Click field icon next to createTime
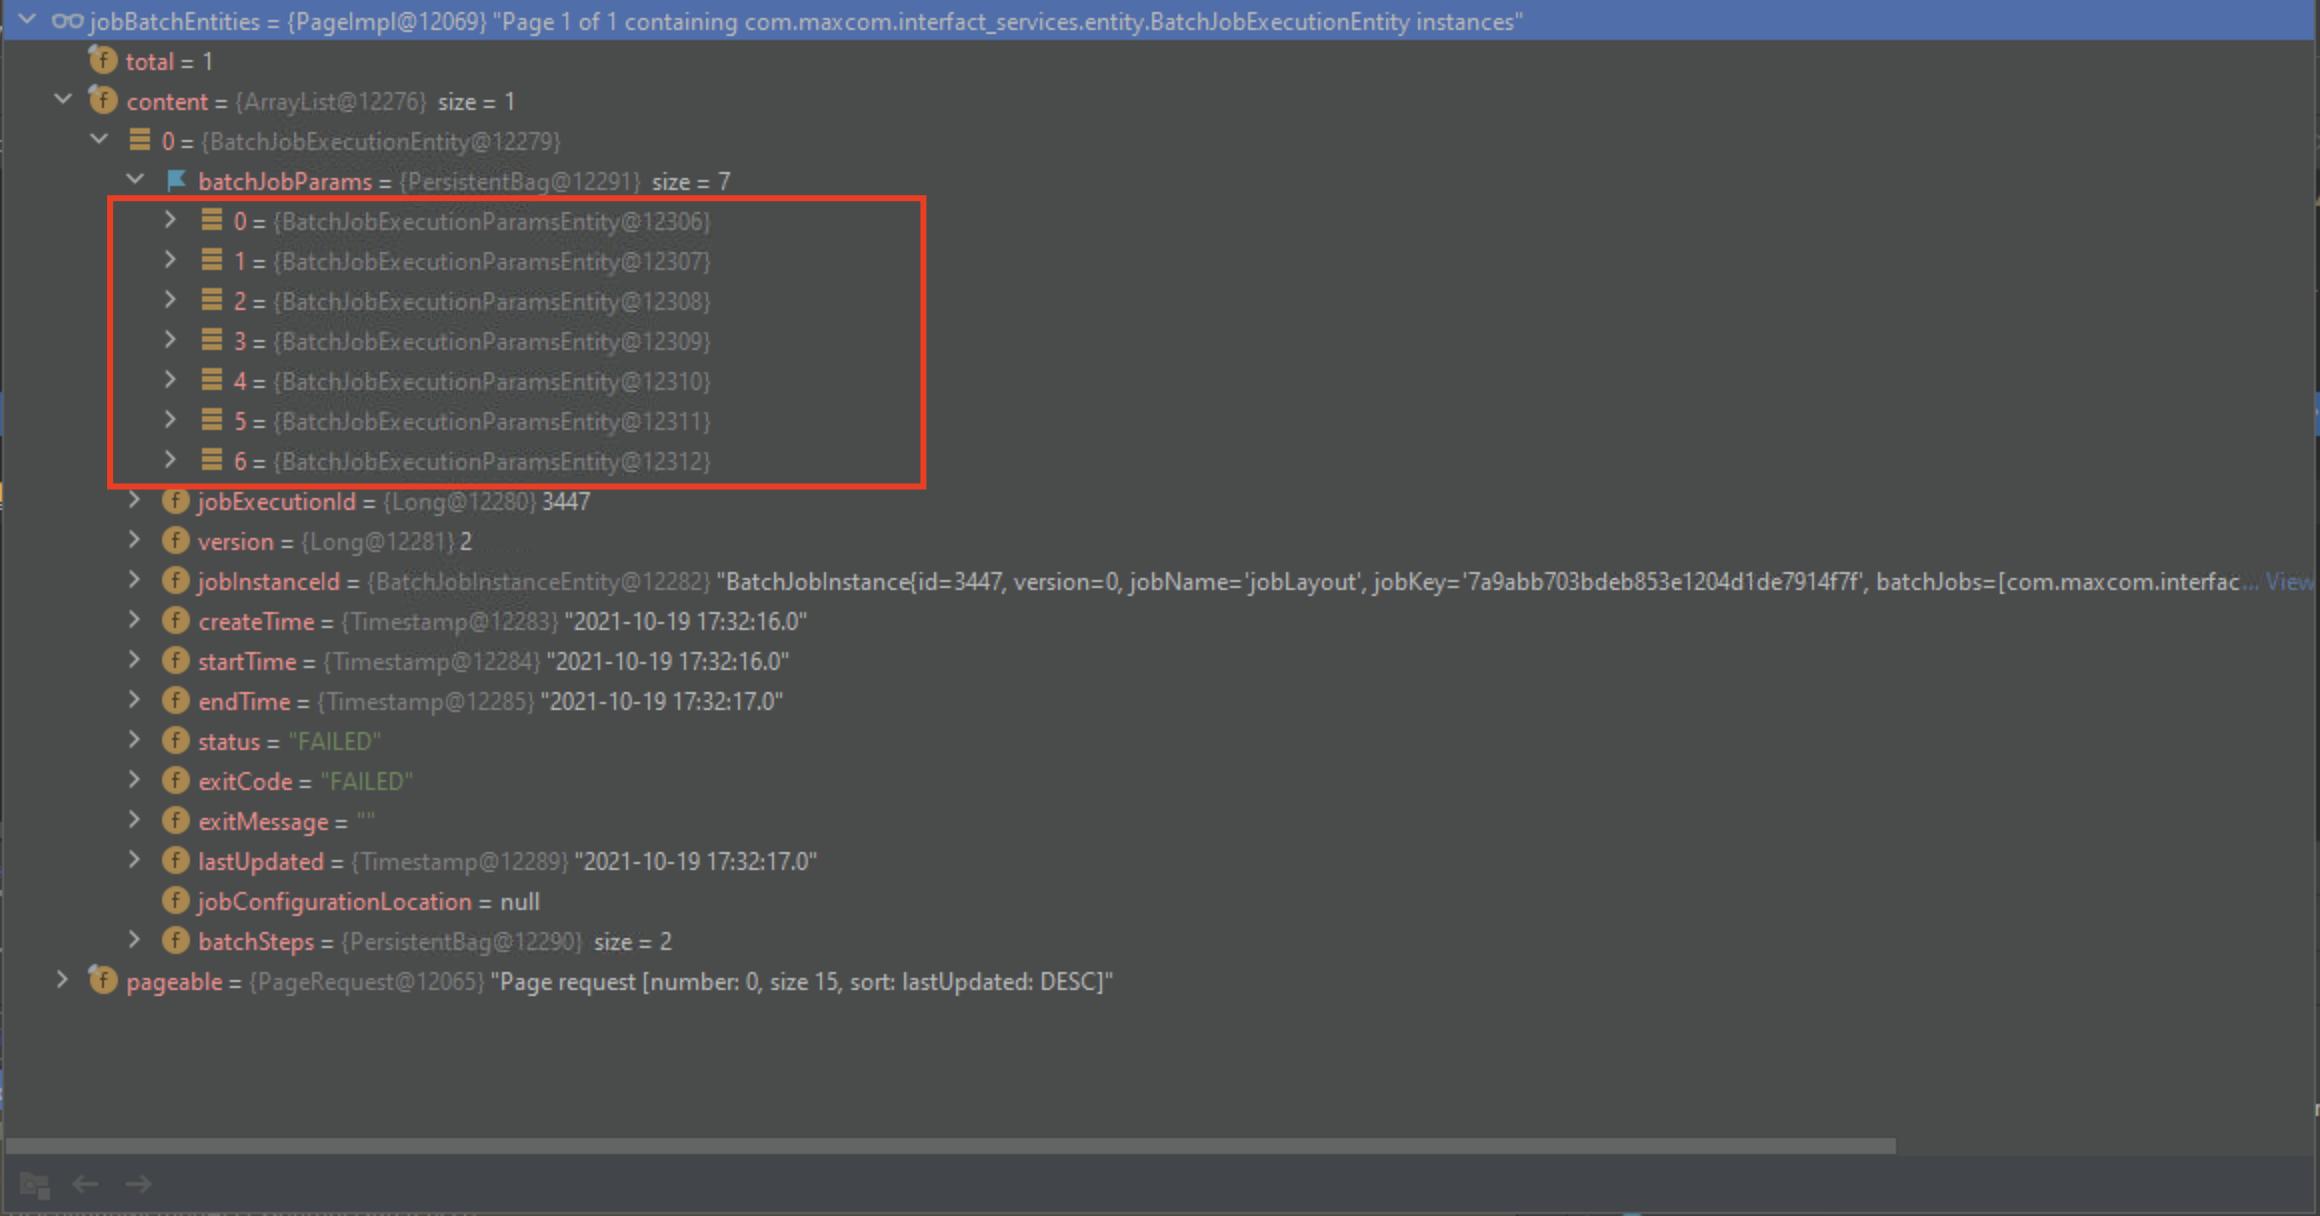Image resolution: width=2320 pixels, height=1216 pixels. pos(176,621)
